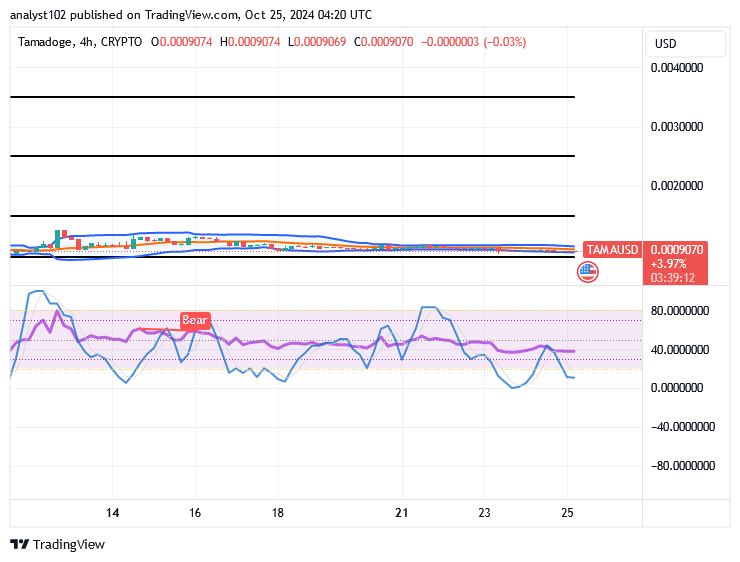Click the US flag event icon
This screenshot has height=562, width=740.
588,272
